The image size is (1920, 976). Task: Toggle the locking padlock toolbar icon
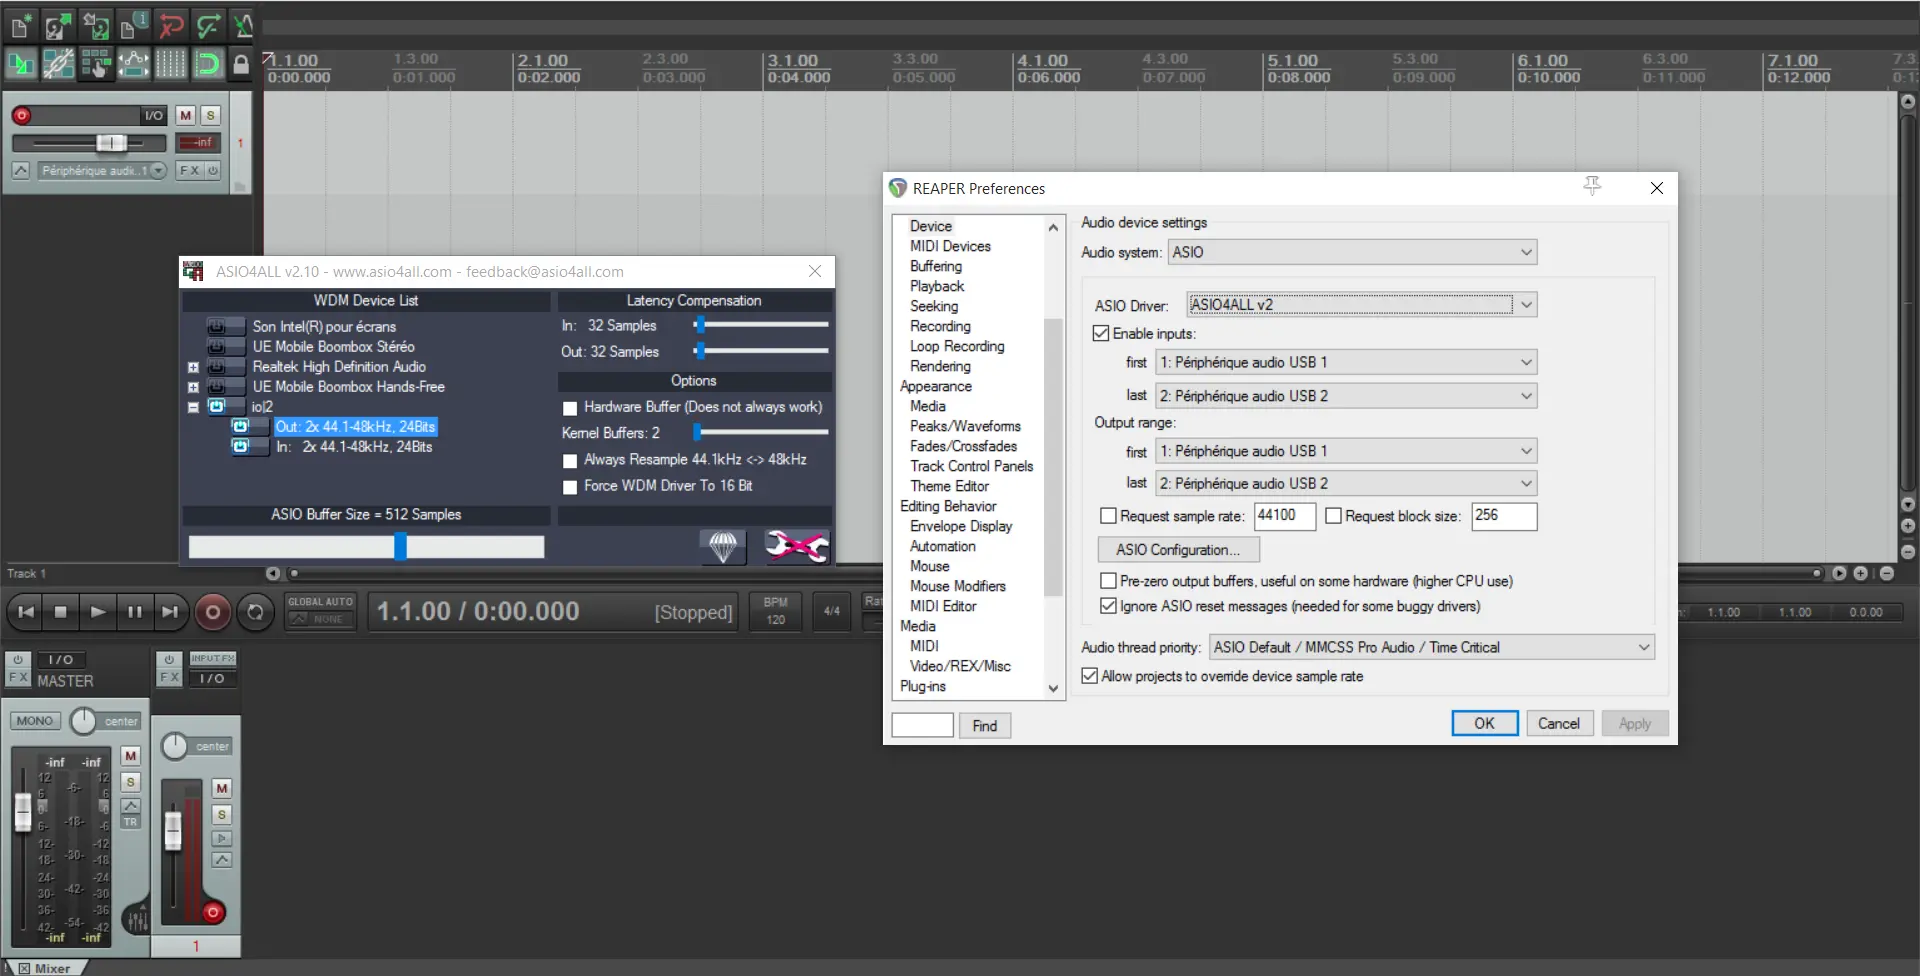pos(241,65)
